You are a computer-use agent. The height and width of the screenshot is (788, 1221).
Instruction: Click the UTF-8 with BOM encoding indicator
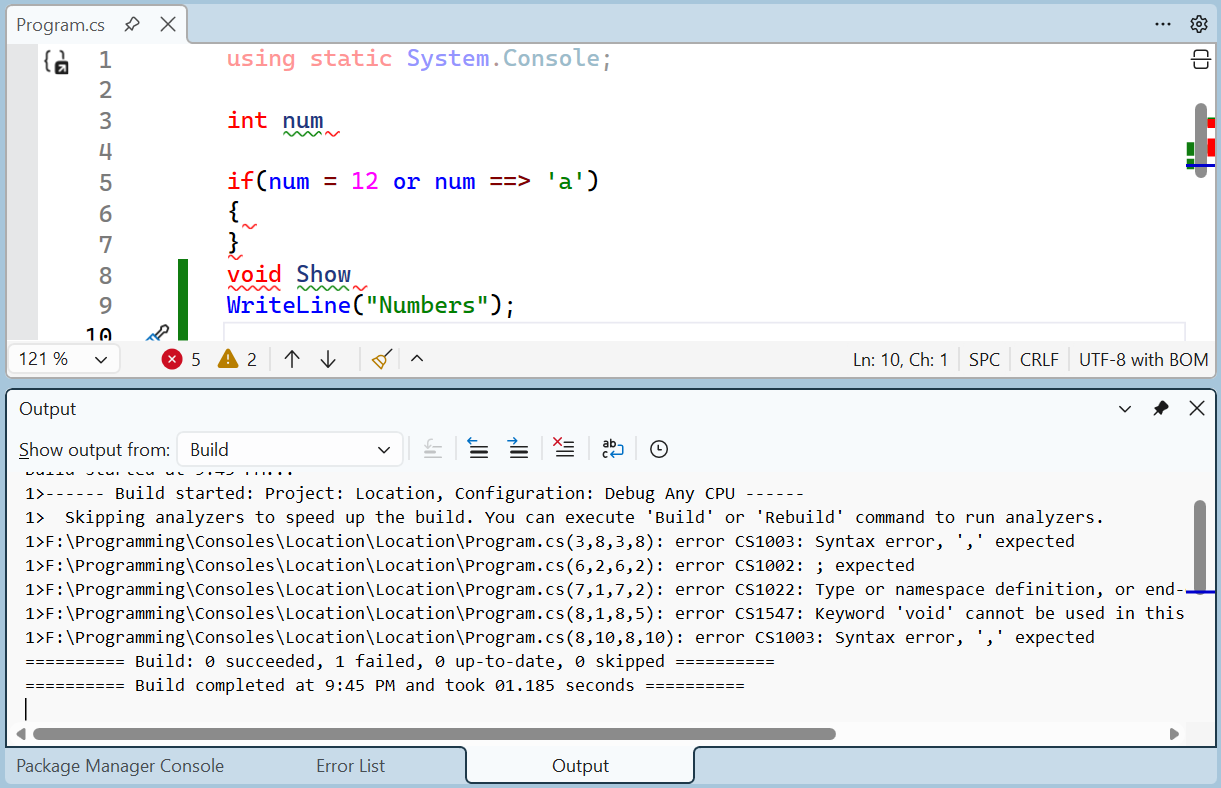1143,360
